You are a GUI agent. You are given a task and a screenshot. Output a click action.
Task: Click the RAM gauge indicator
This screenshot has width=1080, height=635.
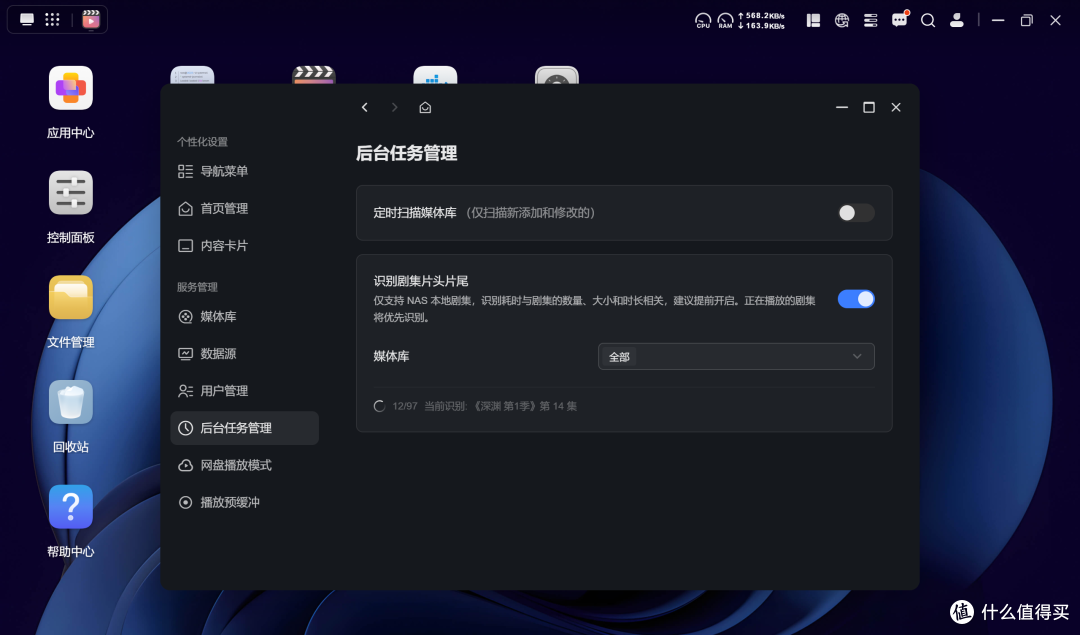pyautogui.click(x=725, y=21)
